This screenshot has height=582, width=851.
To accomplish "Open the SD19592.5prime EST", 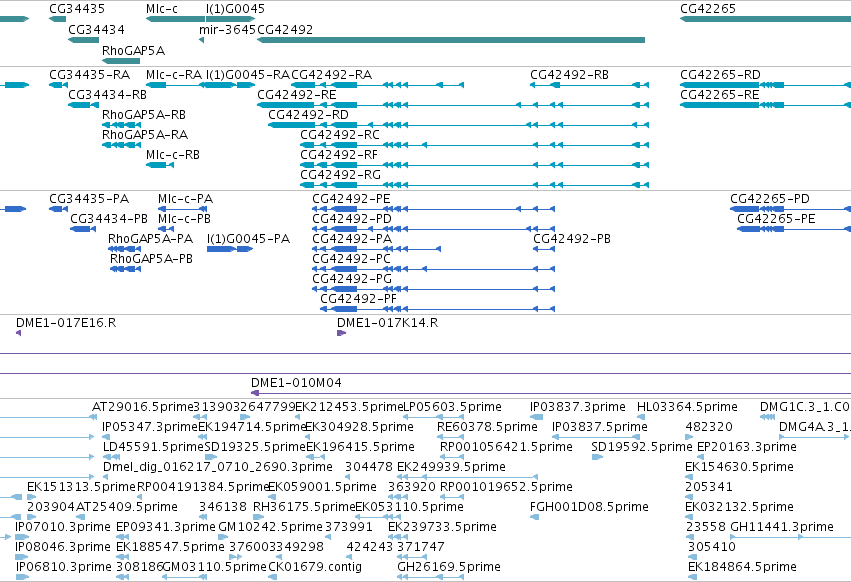I will click(x=642, y=447).
